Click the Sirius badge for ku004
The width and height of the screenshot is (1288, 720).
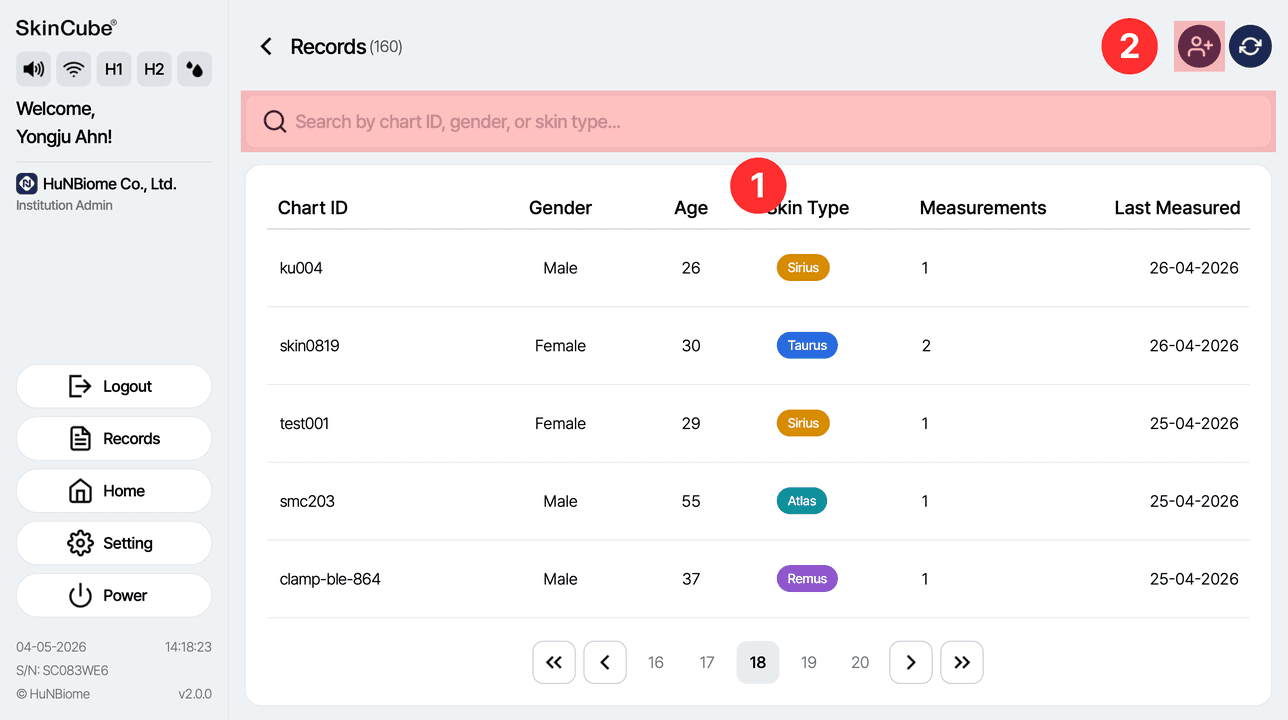[803, 268]
